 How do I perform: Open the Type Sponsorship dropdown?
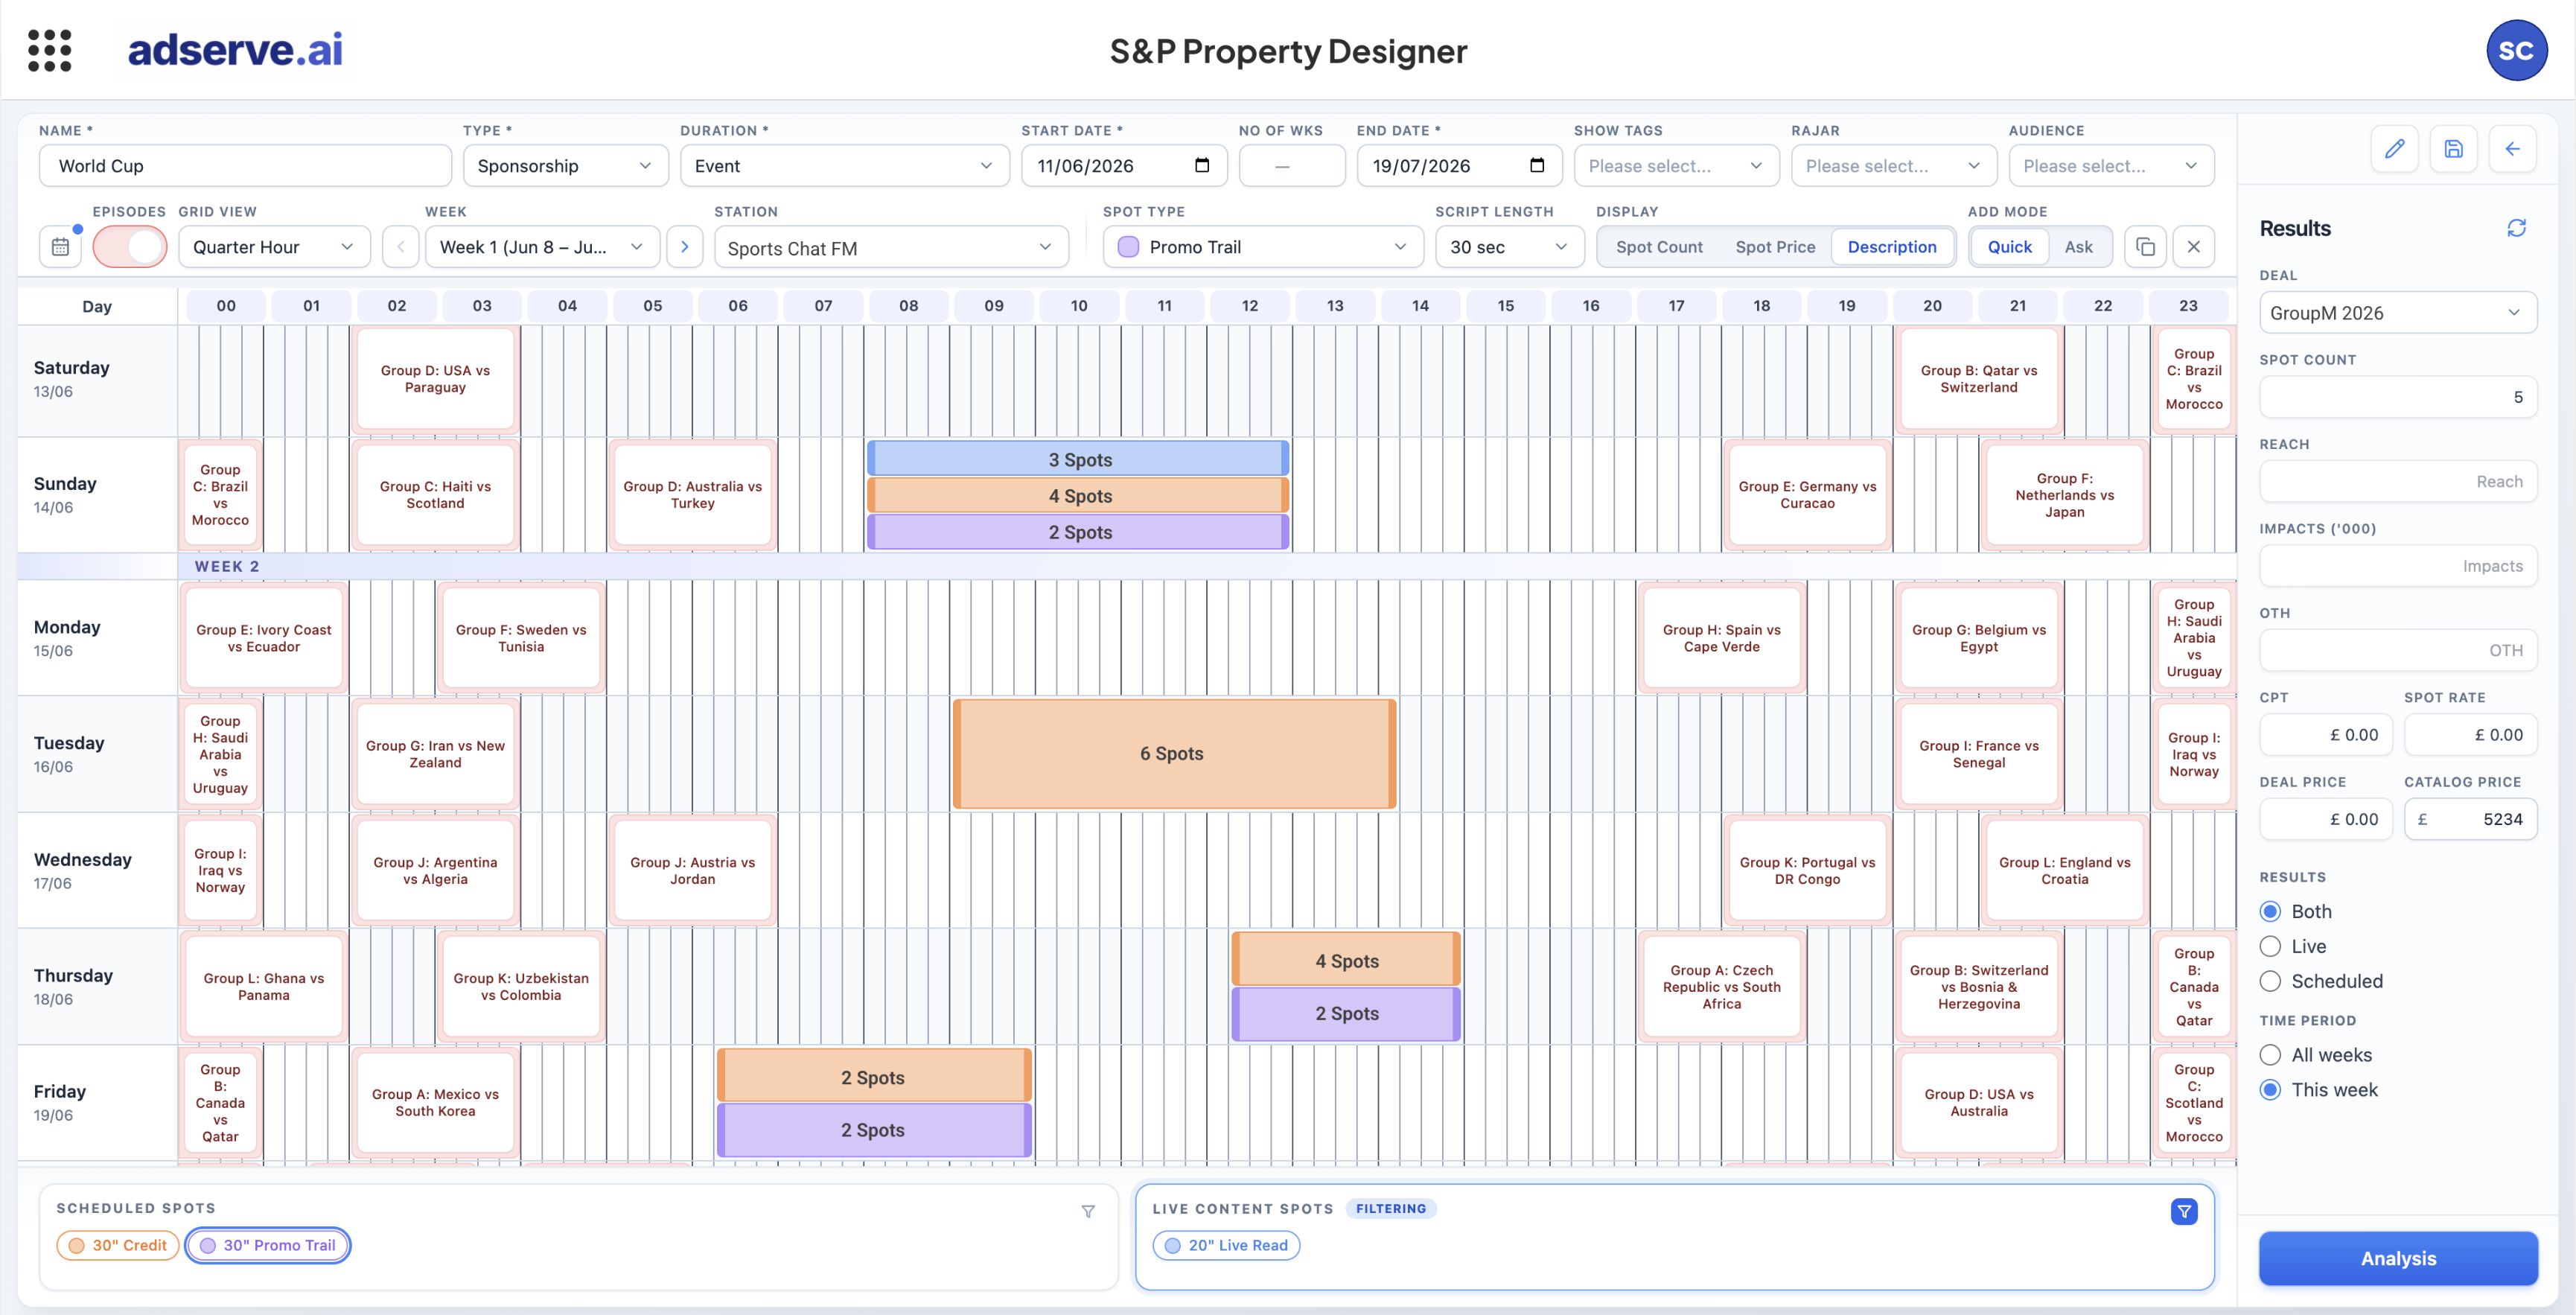tap(565, 165)
